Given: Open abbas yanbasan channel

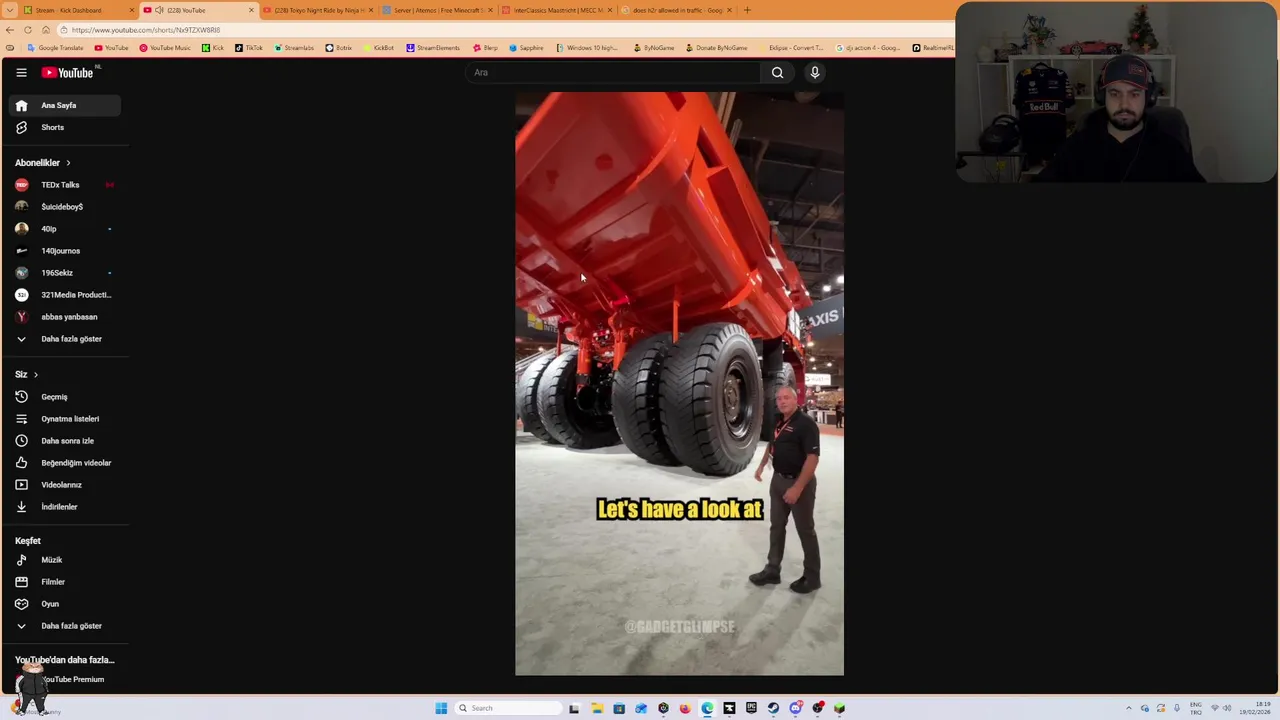Looking at the screenshot, I should coord(64,317).
